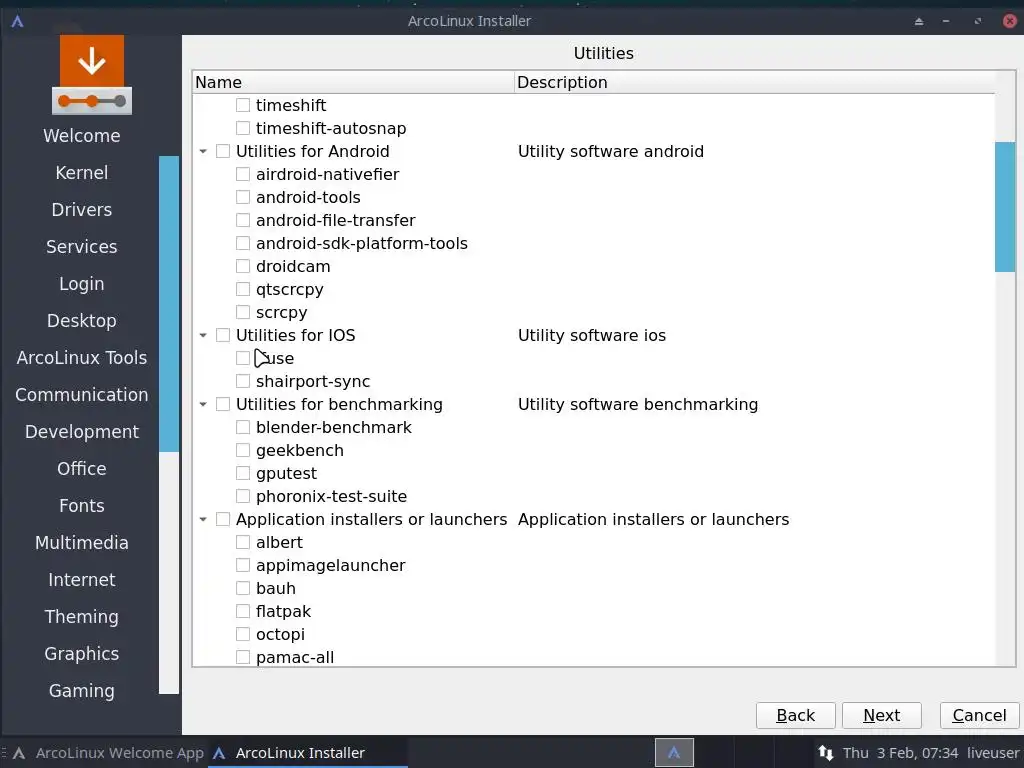The width and height of the screenshot is (1024, 768).
Task: Tick the timeshift checkbox
Action: point(243,105)
